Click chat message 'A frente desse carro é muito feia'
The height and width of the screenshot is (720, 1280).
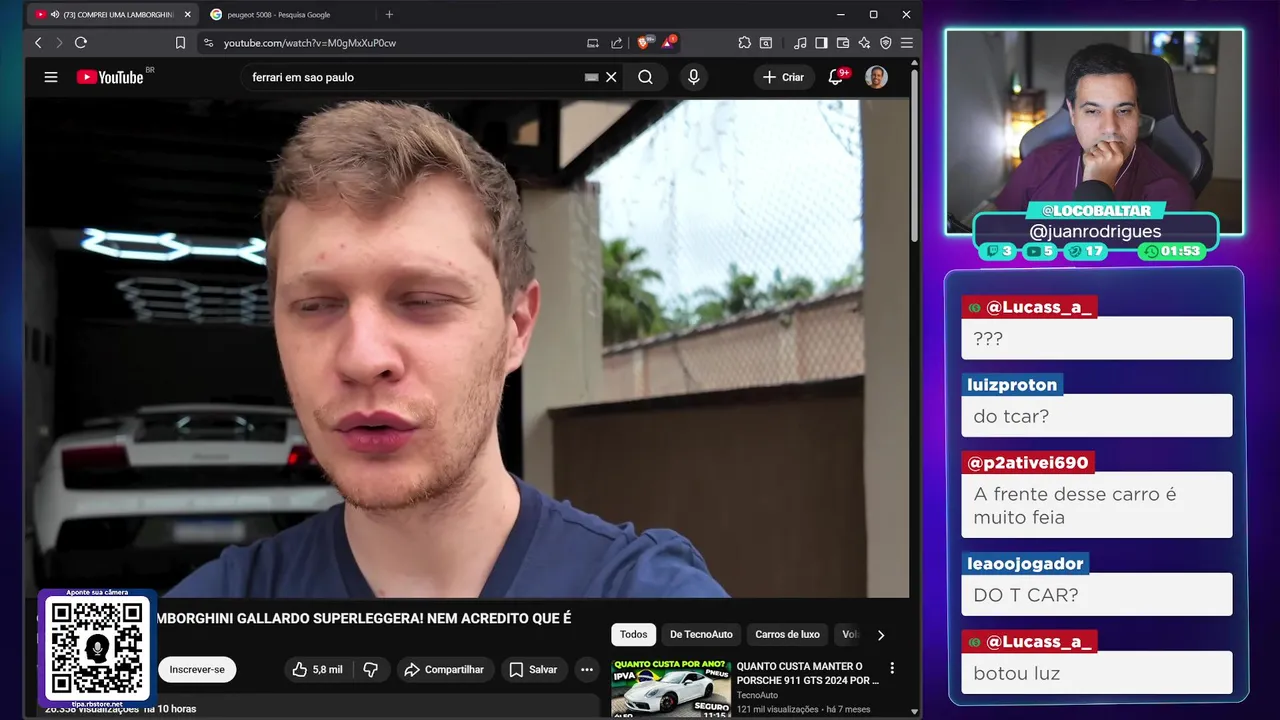coord(1097,505)
